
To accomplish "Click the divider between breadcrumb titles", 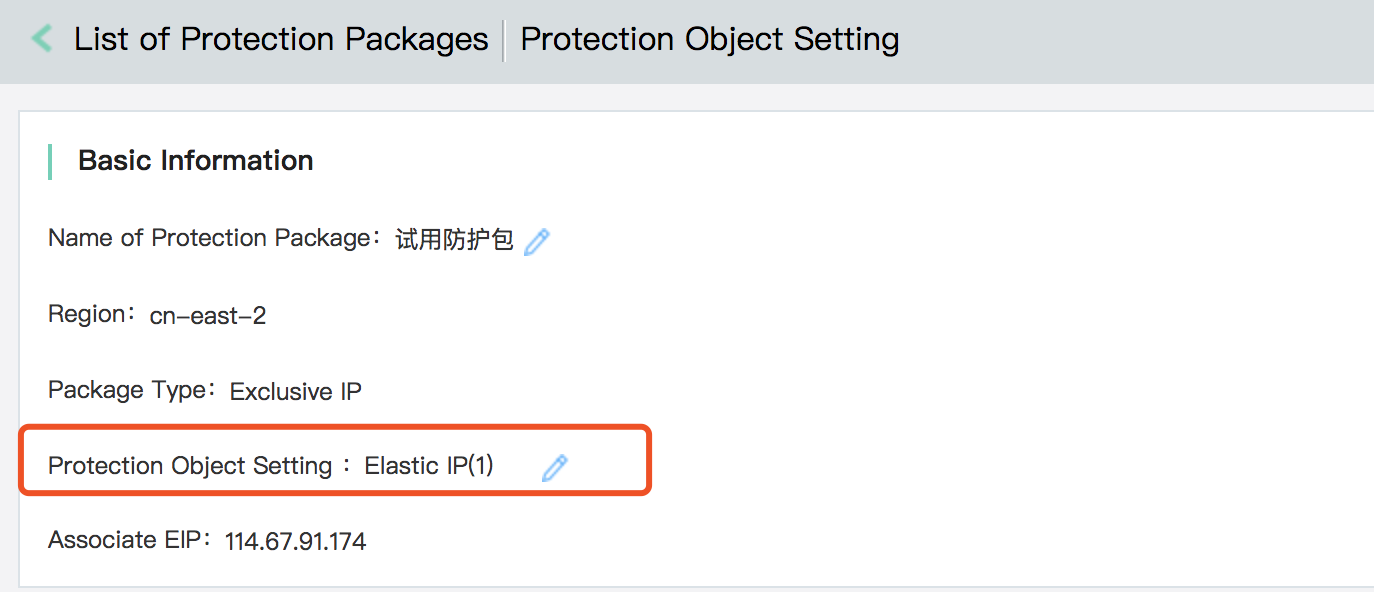I will pyautogui.click(x=504, y=40).
